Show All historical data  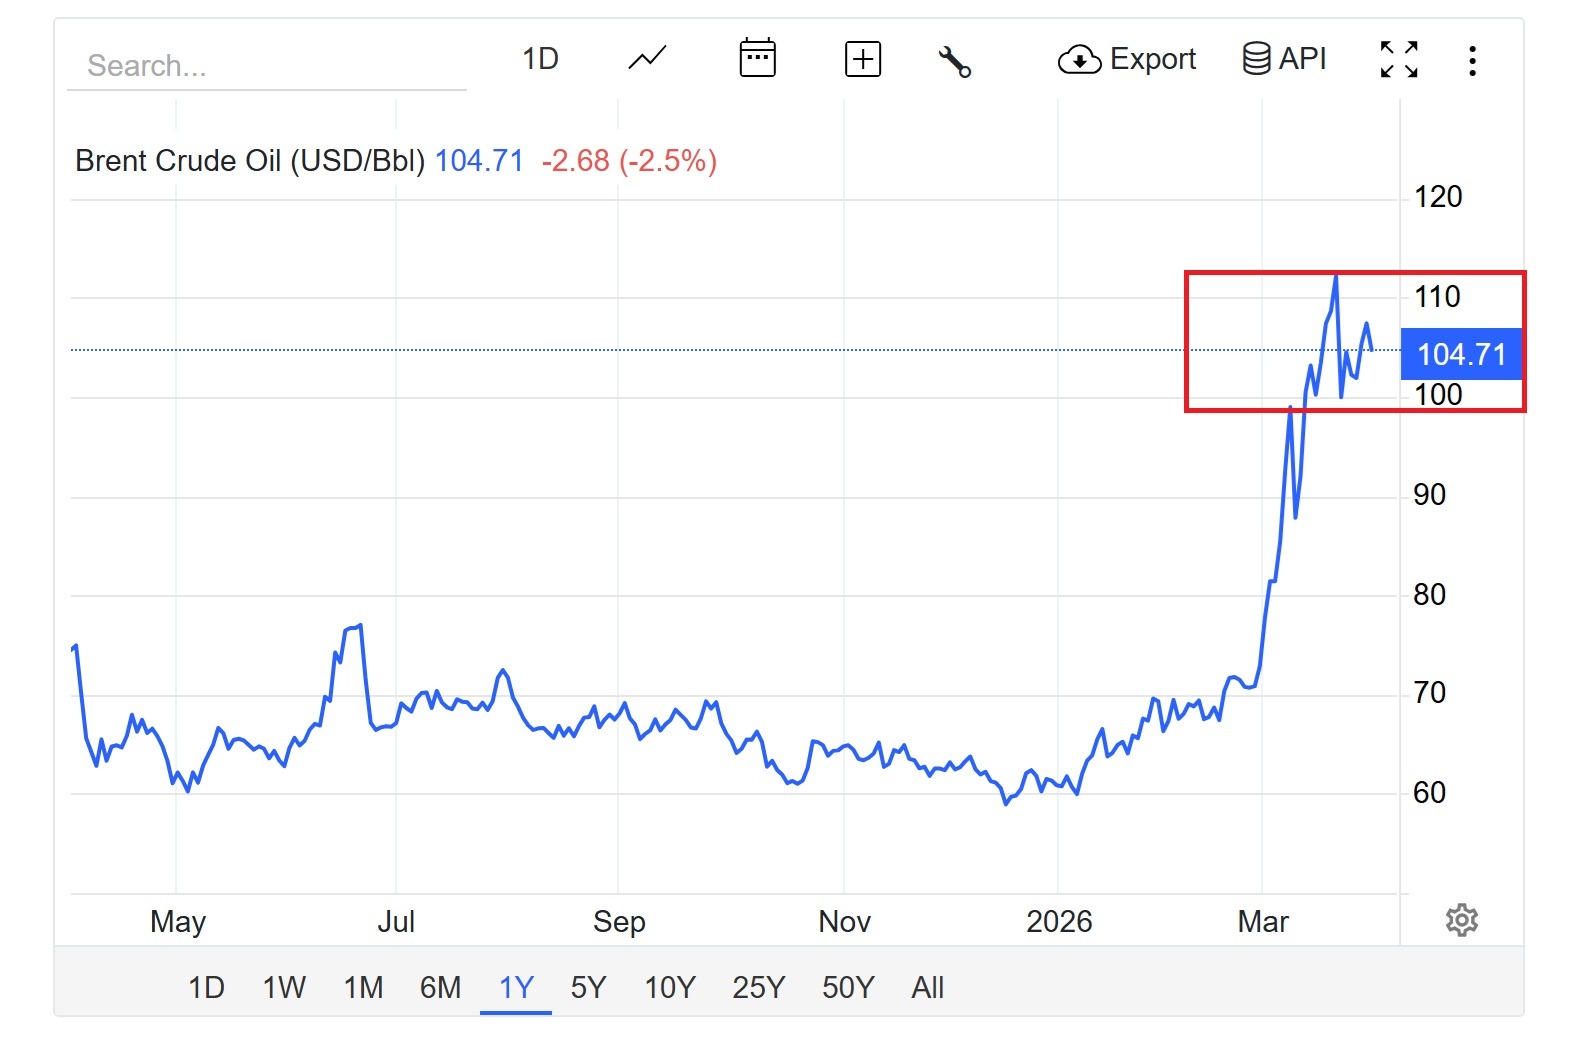click(x=927, y=988)
